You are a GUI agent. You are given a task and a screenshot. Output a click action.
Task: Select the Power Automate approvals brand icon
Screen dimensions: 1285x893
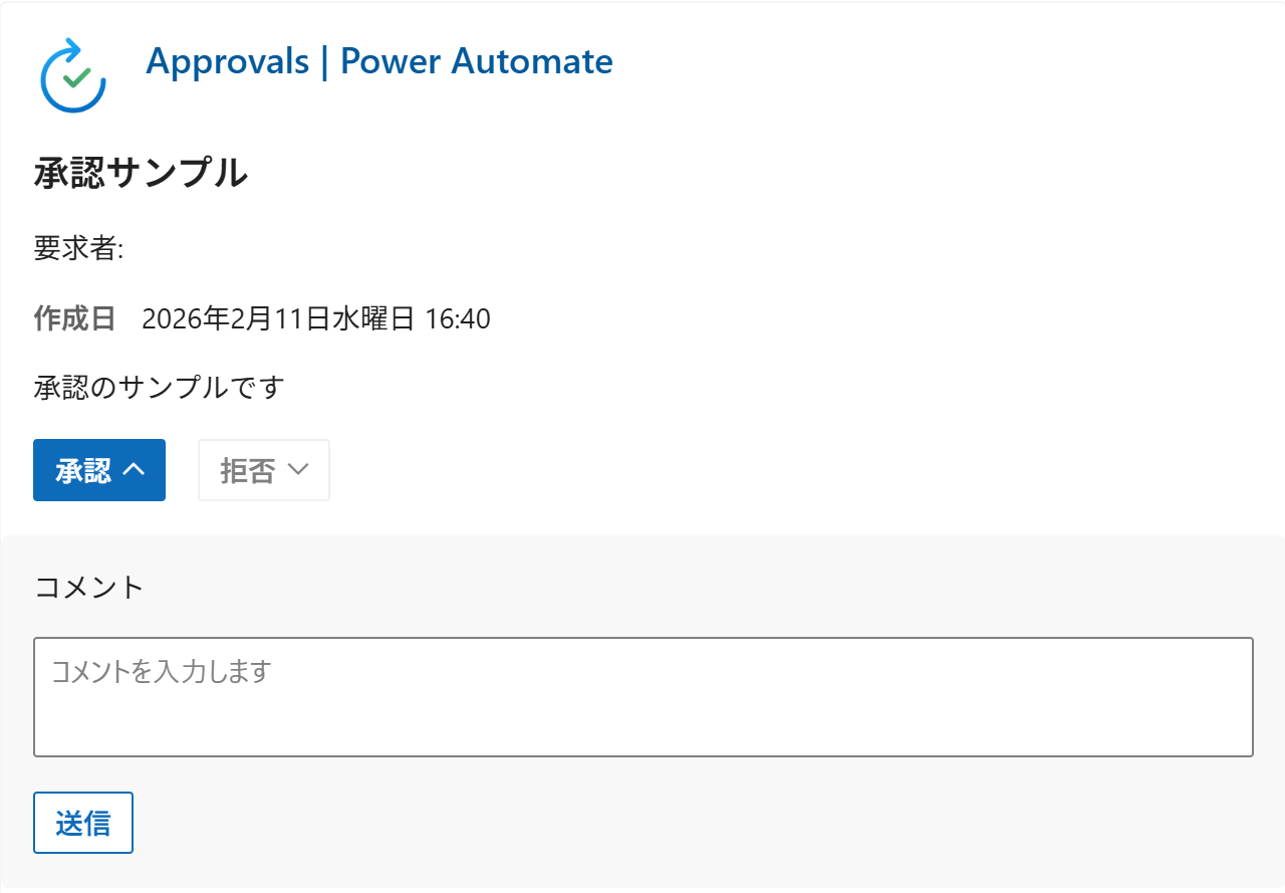click(72, 74)
